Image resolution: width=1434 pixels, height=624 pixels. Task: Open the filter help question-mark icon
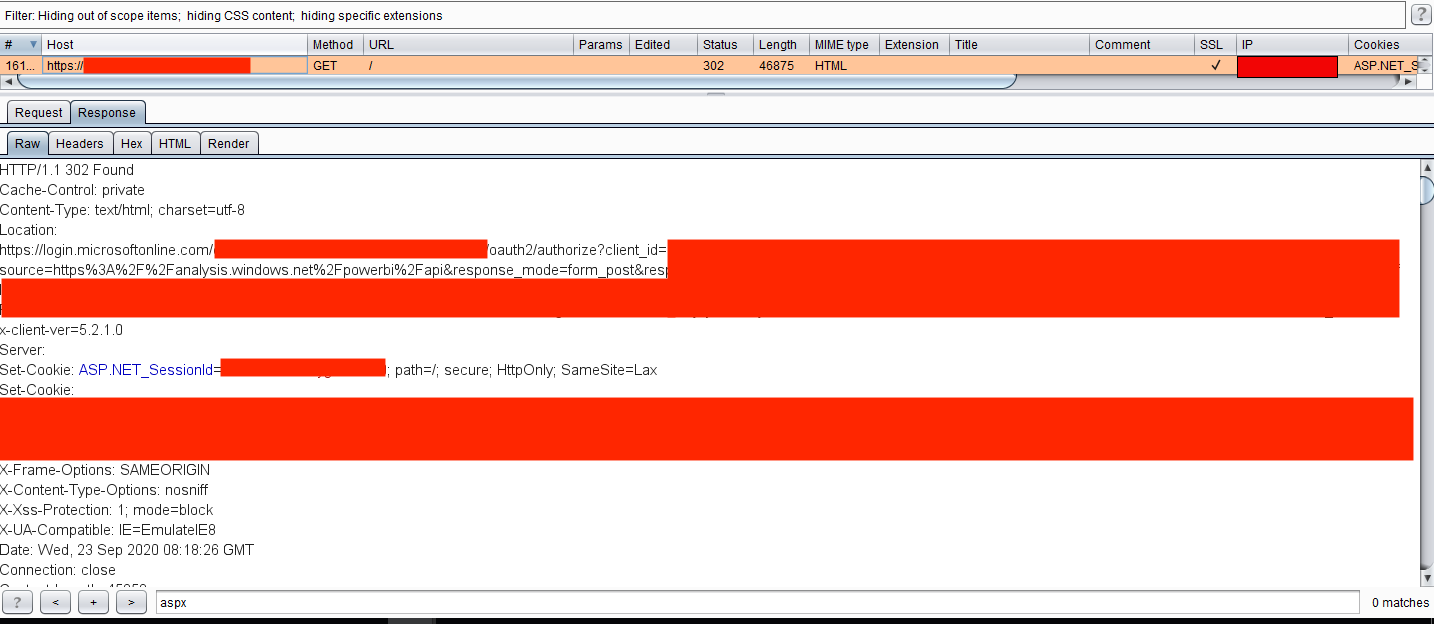1421,15
